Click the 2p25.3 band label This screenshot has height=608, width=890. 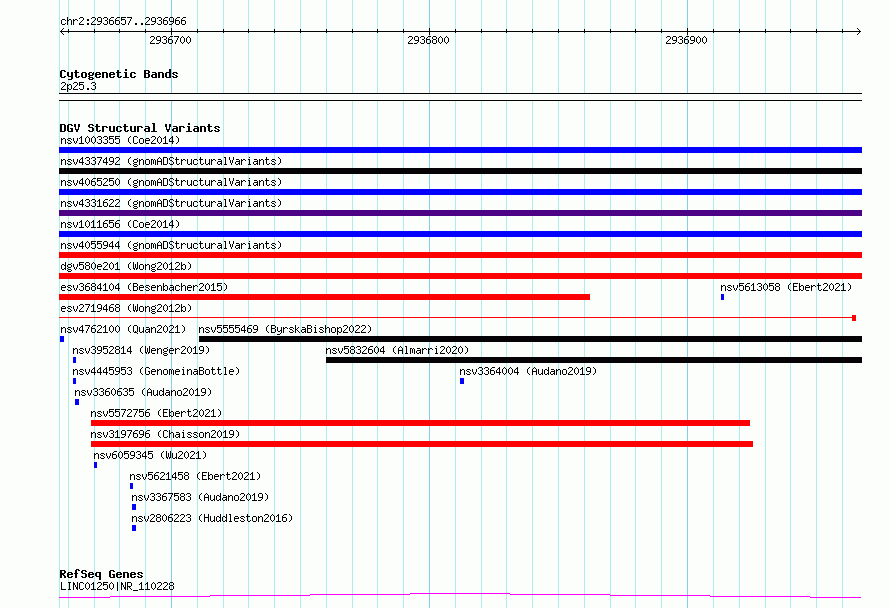coord(78,86)
